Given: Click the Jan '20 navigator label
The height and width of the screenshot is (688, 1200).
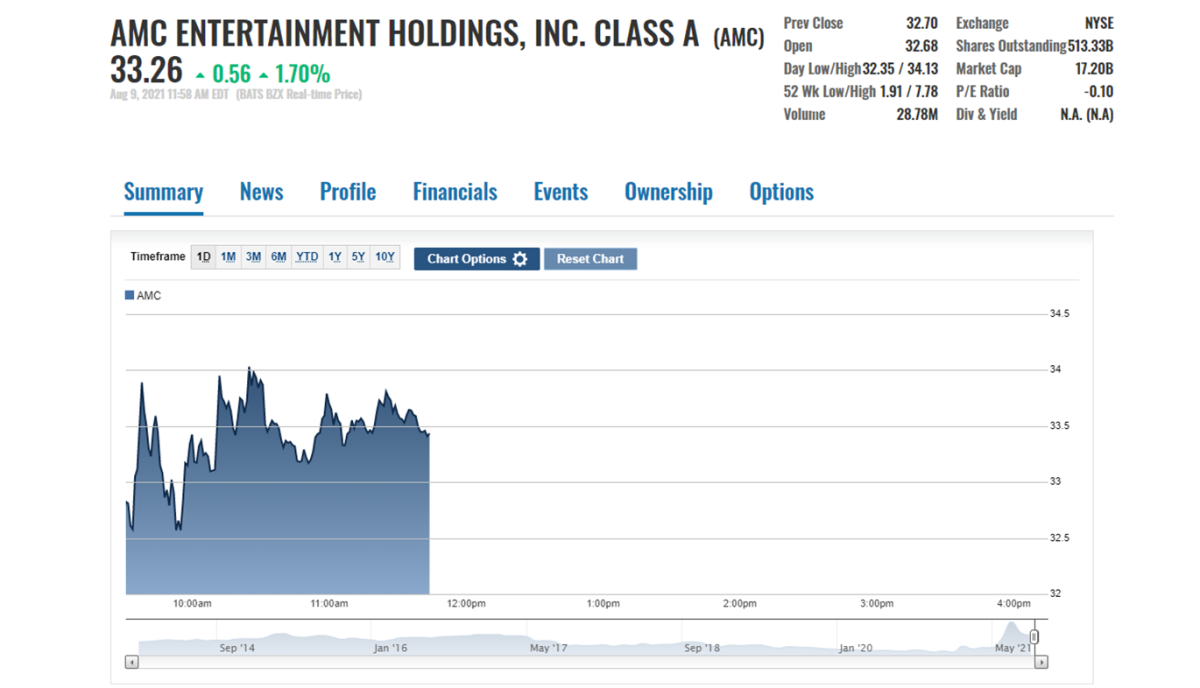Looking at the screenshot, I should click(856, 649).
